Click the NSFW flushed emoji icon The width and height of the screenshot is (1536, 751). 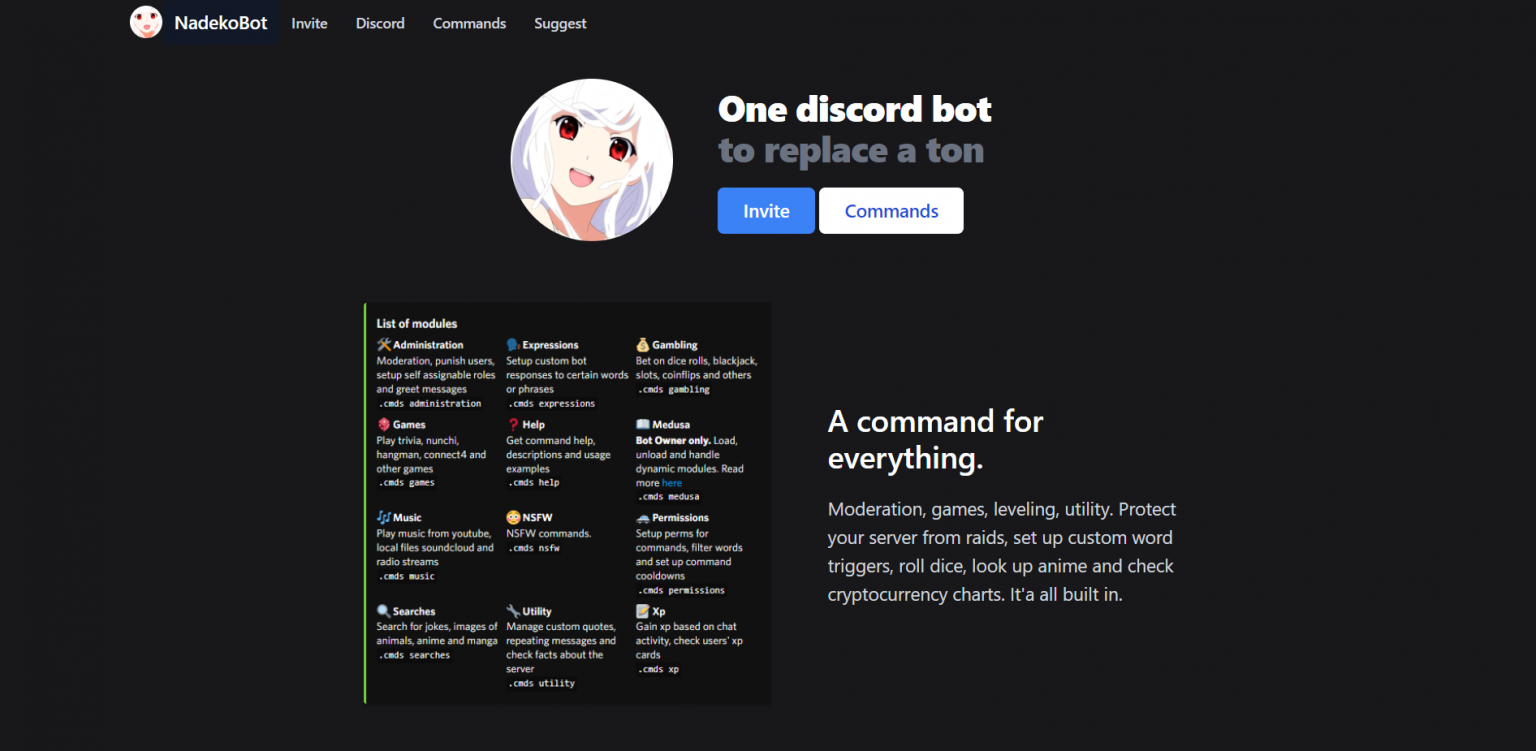[511, 517]
